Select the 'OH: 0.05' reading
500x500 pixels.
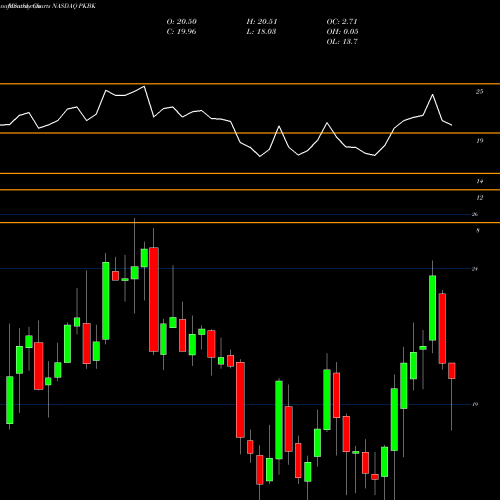click(342, 32)
